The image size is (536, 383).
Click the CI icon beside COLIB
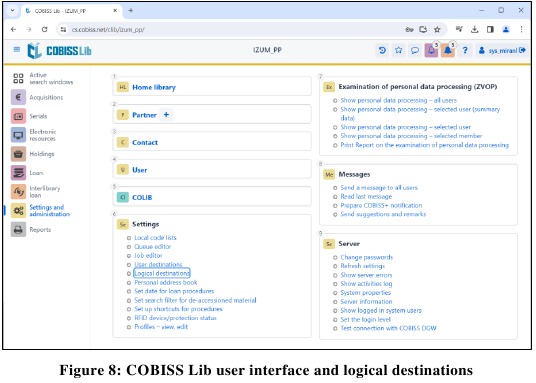[123, 197]
